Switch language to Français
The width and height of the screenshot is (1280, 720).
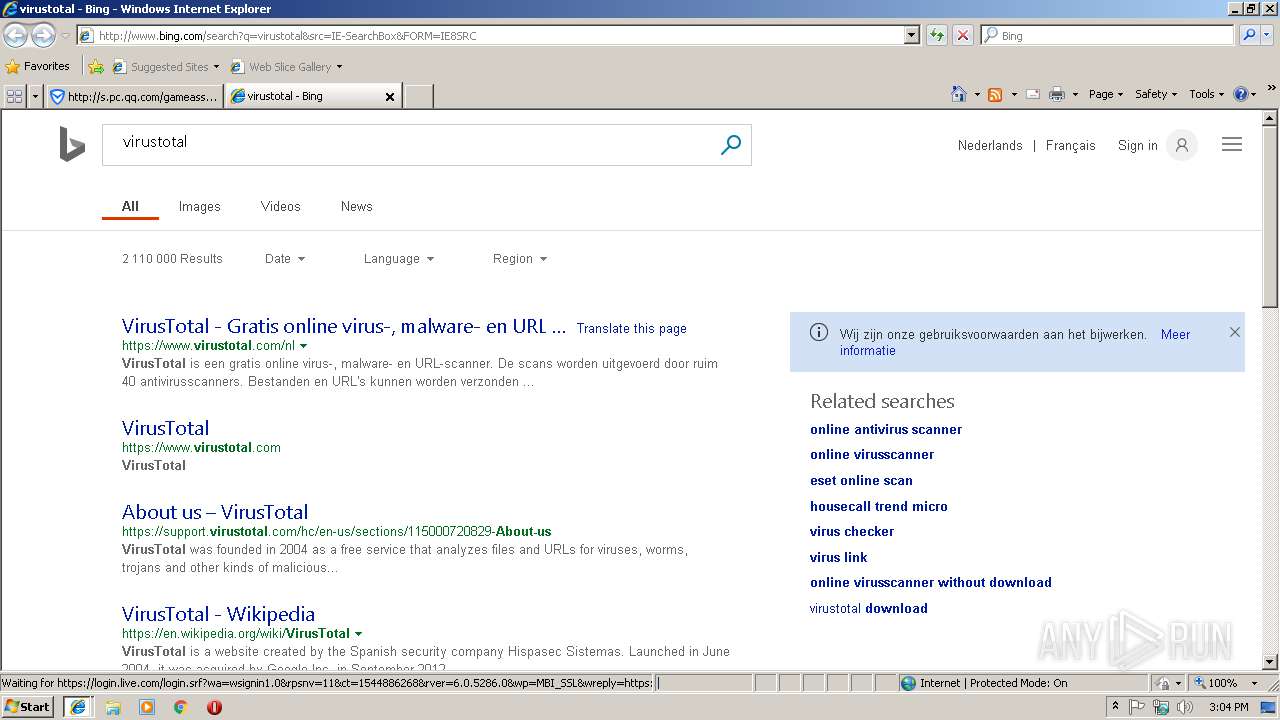pyautogui.click(x=1070, y=145)
